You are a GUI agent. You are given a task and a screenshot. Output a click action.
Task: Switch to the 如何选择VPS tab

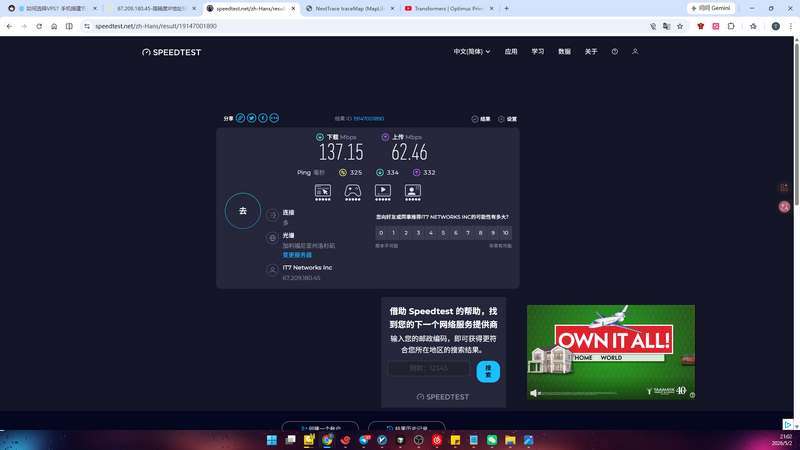(x=53, y=9)
